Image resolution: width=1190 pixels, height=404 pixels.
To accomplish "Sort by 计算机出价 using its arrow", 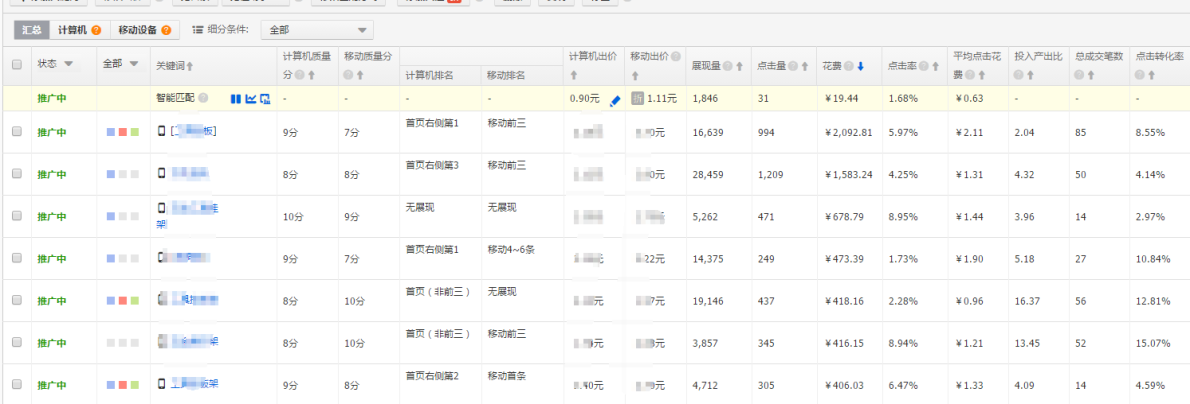I will pyautogui.click(x=574, y=75).
